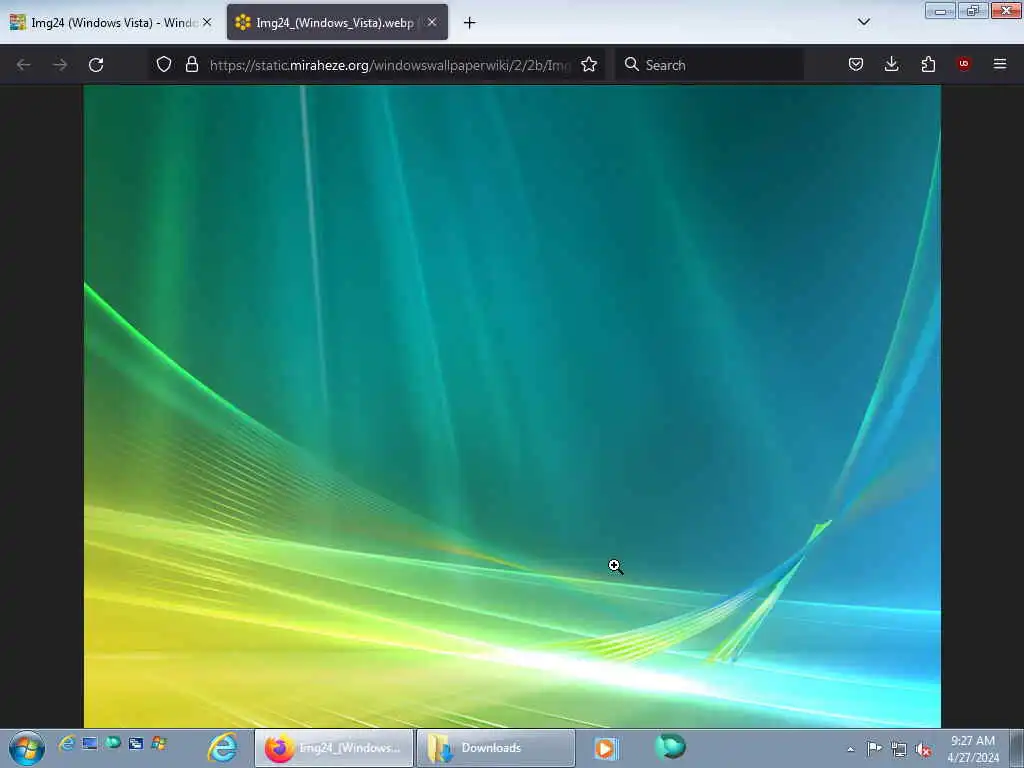The width and height of the screenshot is (1024, 768).
Task: Open the green globe app on taskbar
Action: point(671,746)
